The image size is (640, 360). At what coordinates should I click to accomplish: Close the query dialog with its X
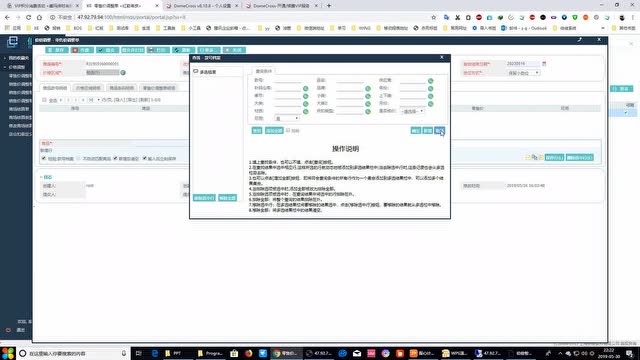(x=442, y=58)
